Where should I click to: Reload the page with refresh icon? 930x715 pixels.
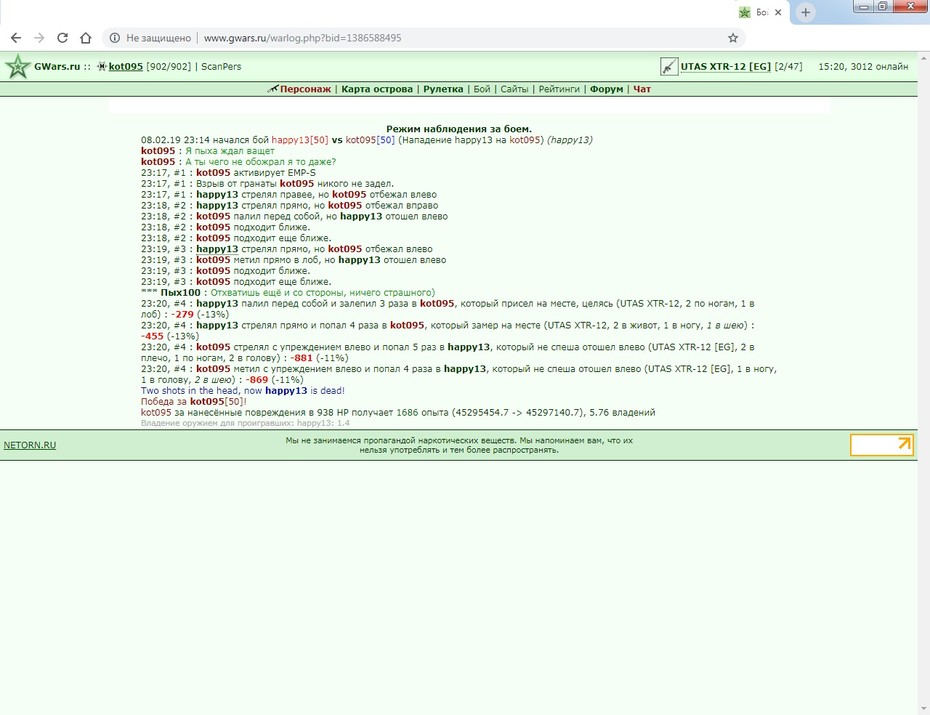tap(62, 38)
